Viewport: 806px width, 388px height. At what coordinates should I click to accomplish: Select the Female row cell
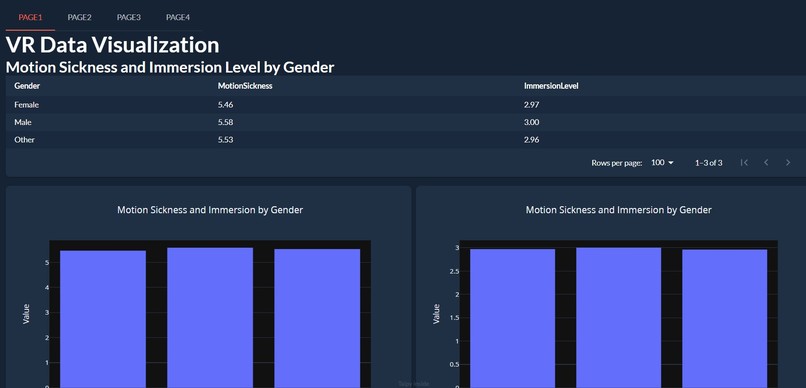click(x=27, y=105)
